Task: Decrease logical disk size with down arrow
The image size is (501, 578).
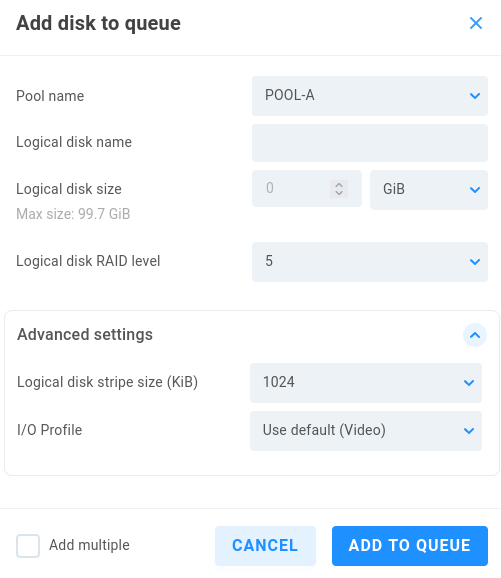Action: 339,193
